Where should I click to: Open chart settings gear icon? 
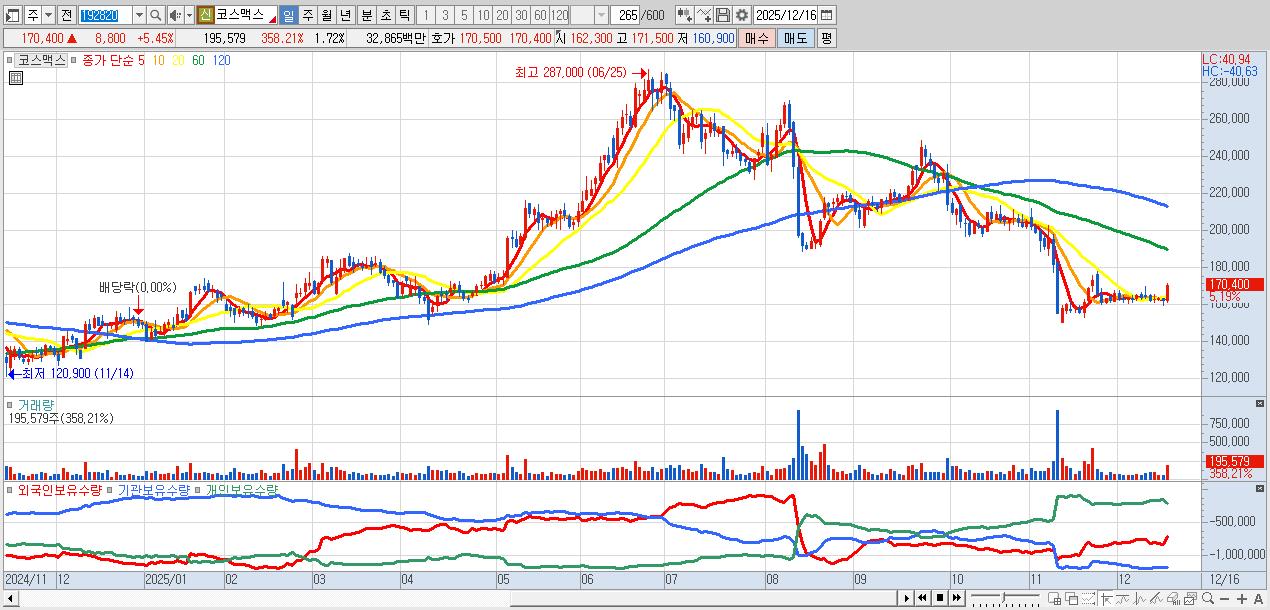coord(741,15)
